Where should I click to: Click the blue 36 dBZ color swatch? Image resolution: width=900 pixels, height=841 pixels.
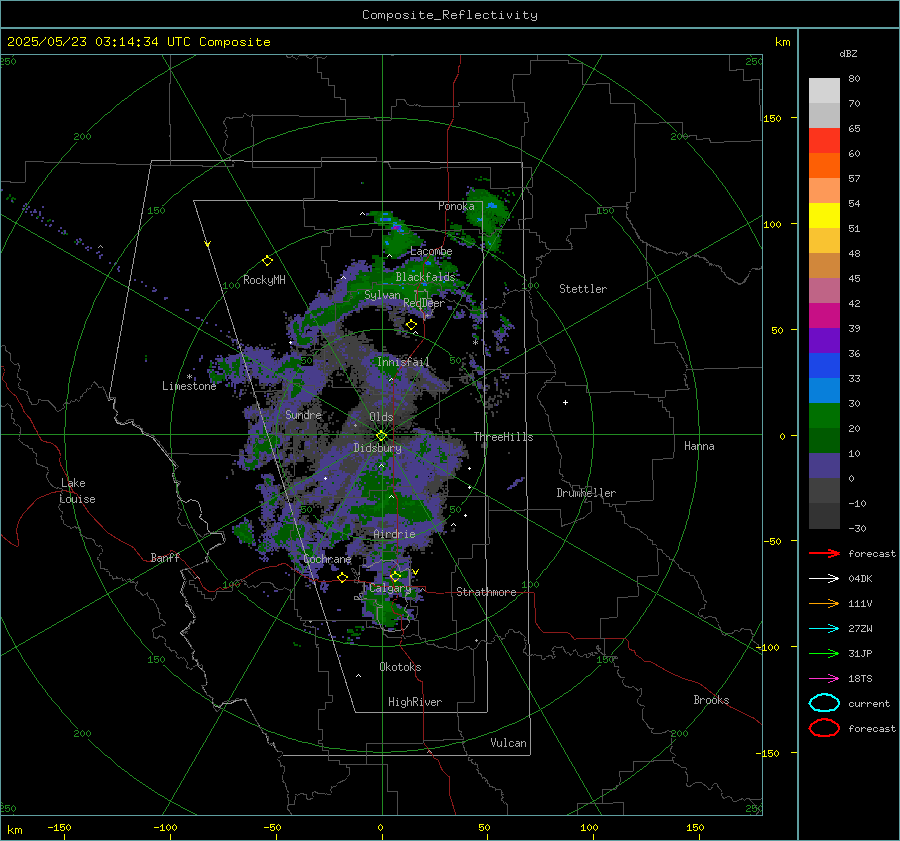(x=824, y=366)
